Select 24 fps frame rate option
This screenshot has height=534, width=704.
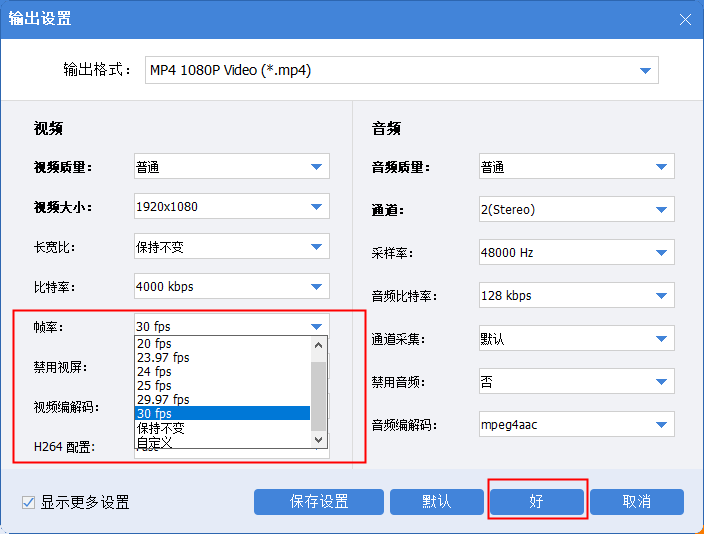coord(222,372)
